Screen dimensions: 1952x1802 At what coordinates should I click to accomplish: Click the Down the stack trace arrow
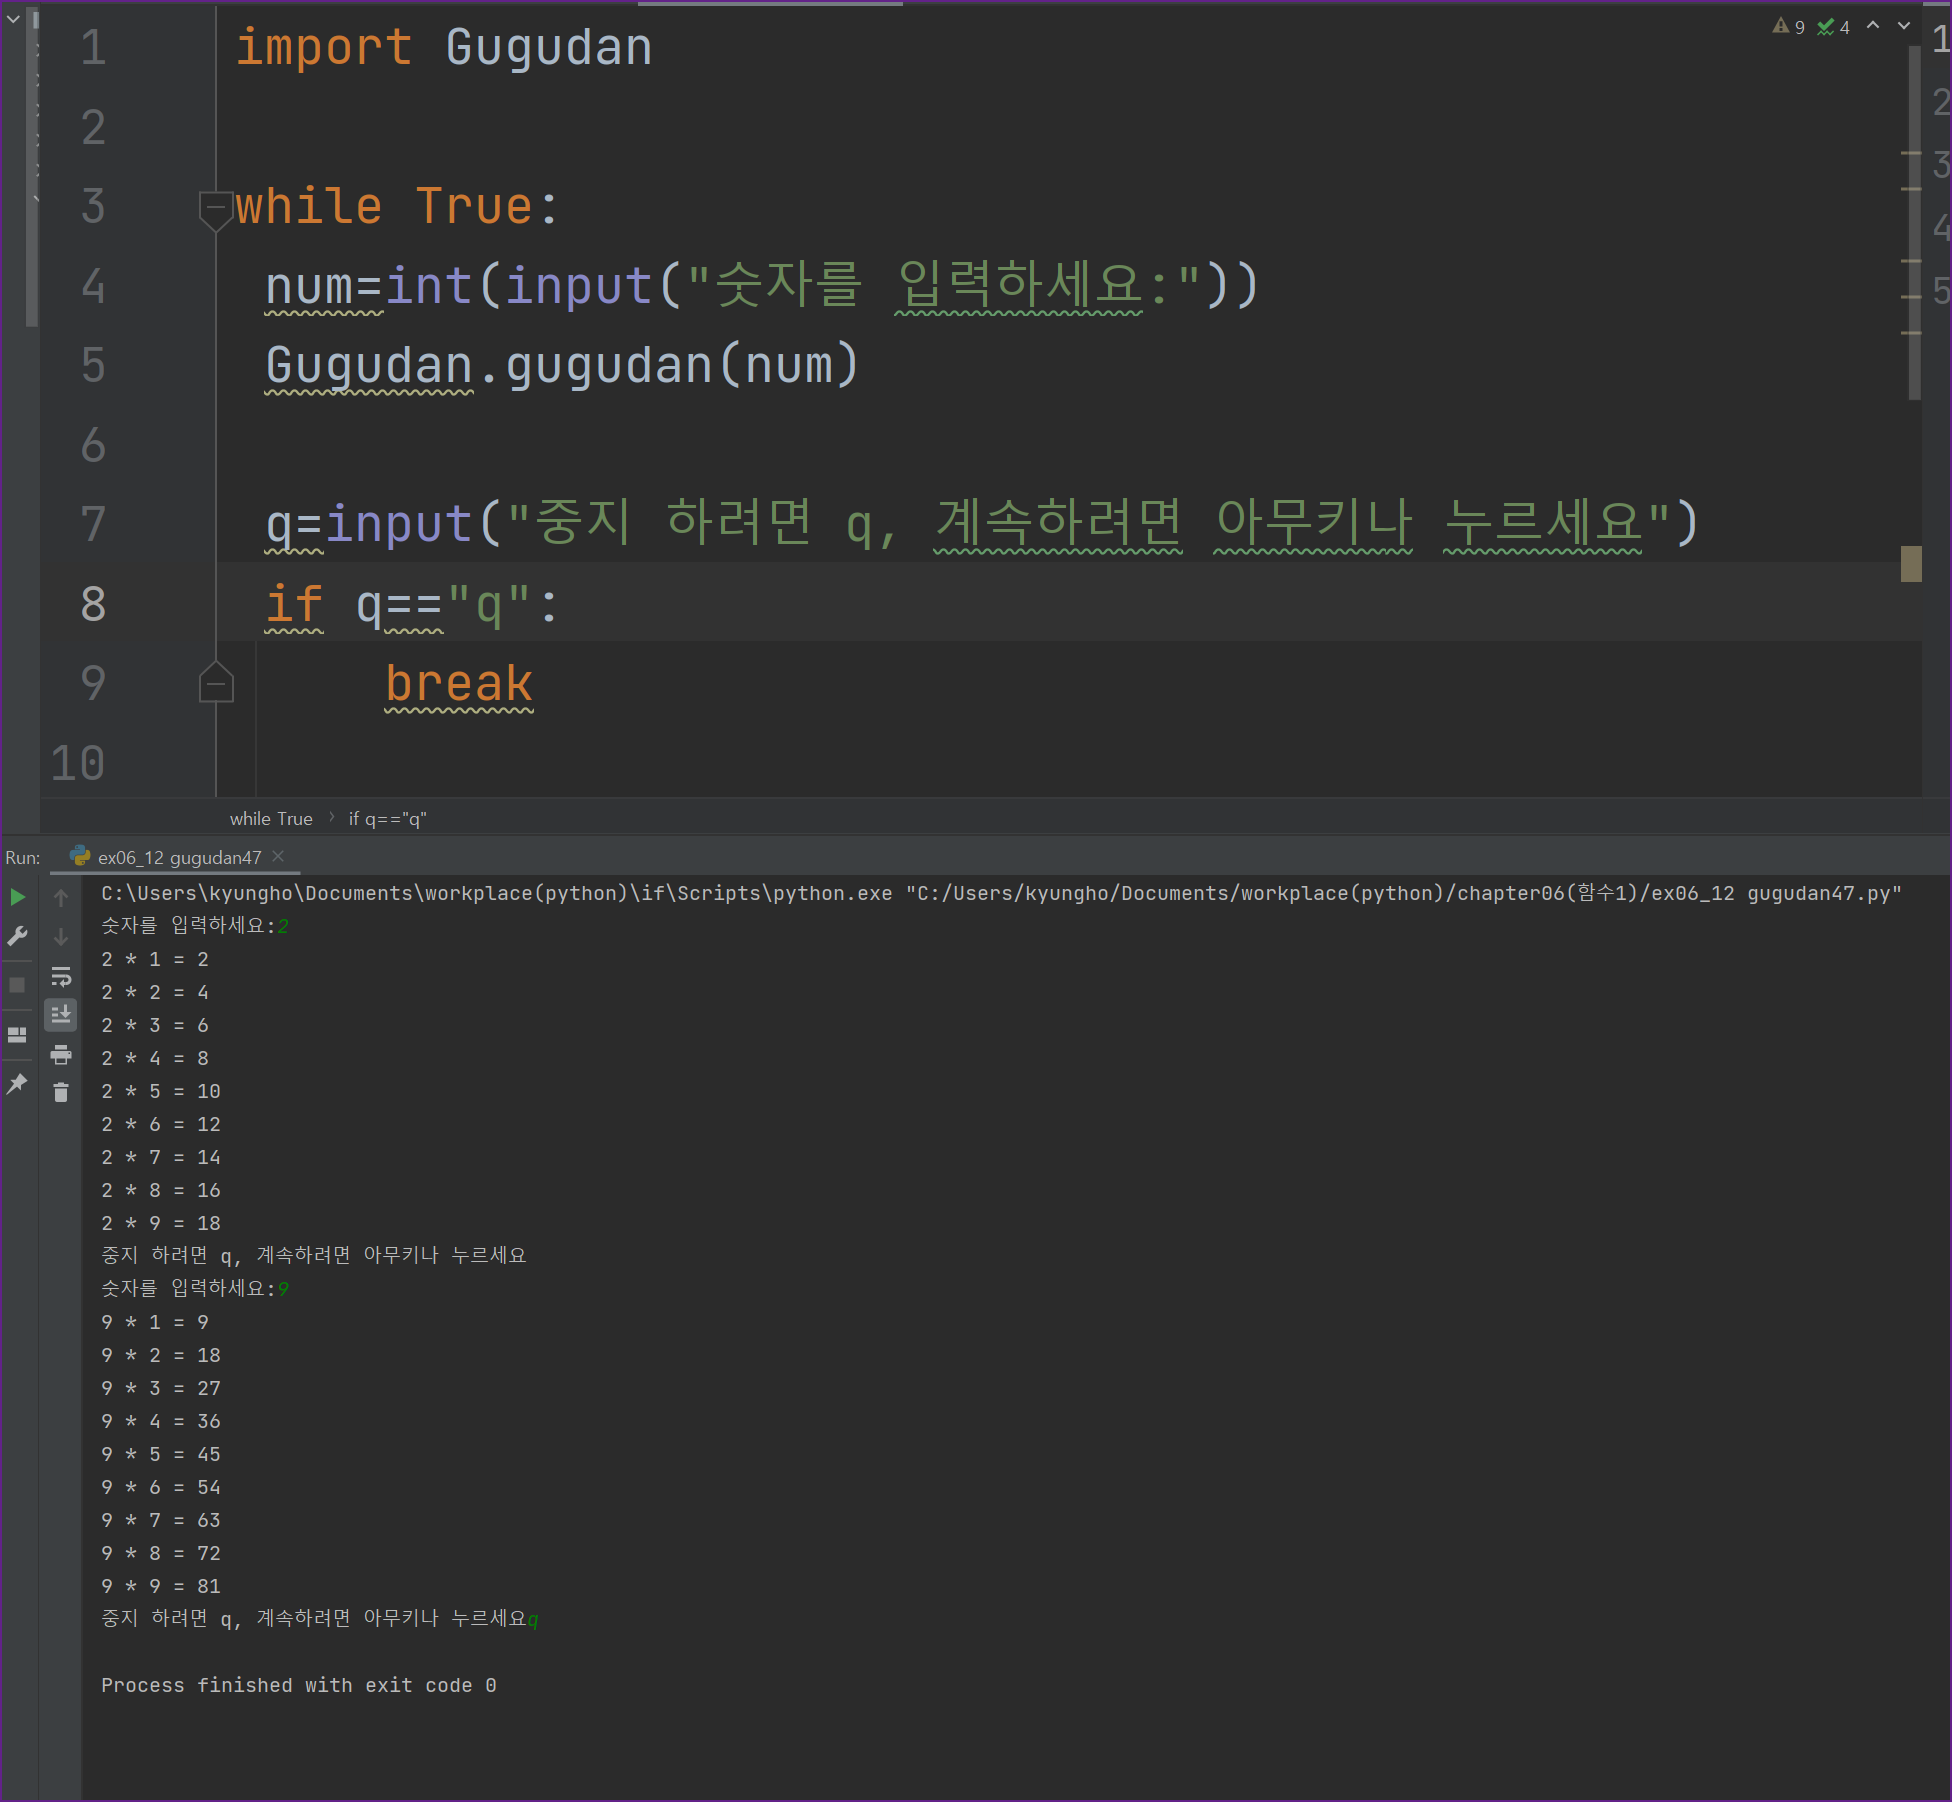click(x=61, y=937)
